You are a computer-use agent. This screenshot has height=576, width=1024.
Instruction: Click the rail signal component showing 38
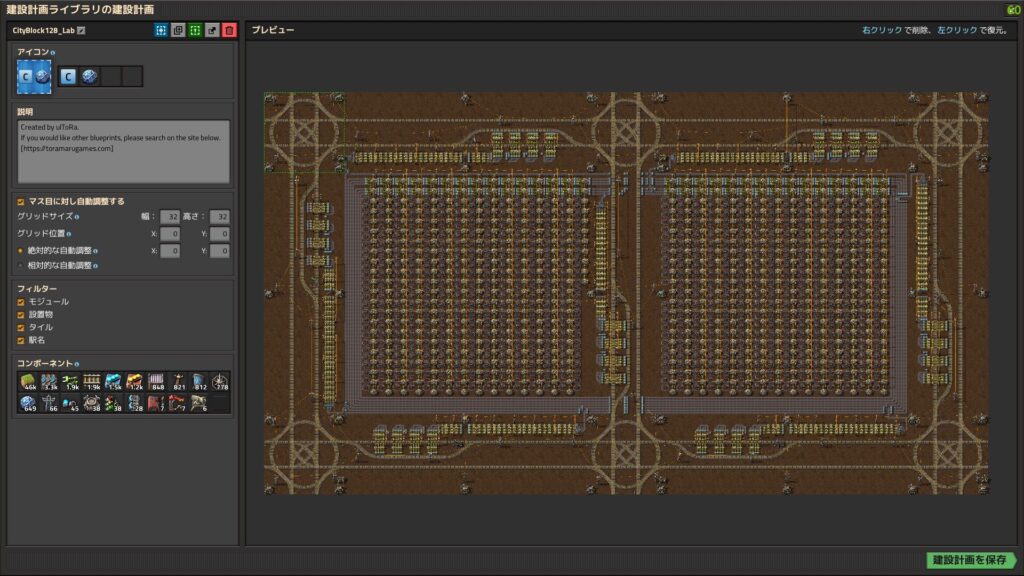pyautogui.click(x=113, y=403)
